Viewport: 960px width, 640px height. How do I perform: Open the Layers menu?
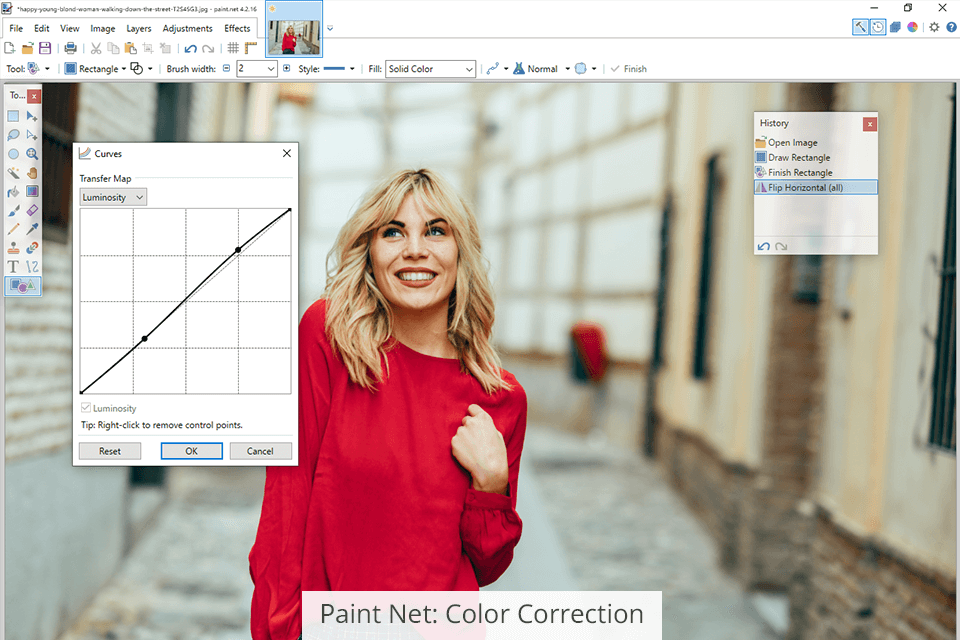click(139, 28)
